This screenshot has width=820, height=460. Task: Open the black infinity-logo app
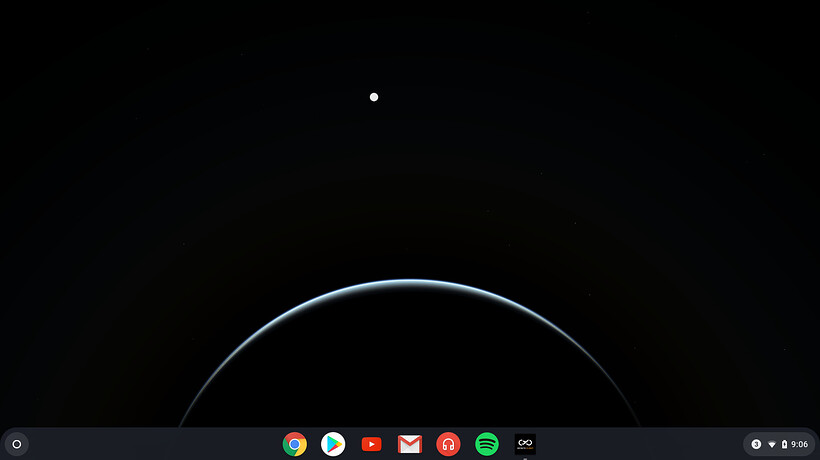click(x=525, y=444)
